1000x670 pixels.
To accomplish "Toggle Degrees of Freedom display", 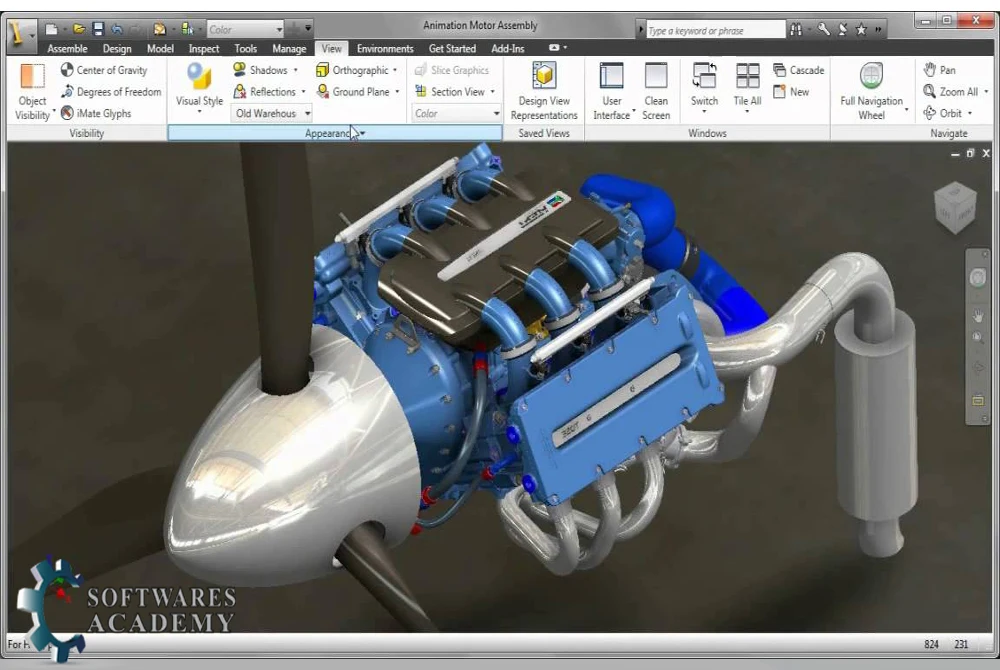I will [111, 92].
